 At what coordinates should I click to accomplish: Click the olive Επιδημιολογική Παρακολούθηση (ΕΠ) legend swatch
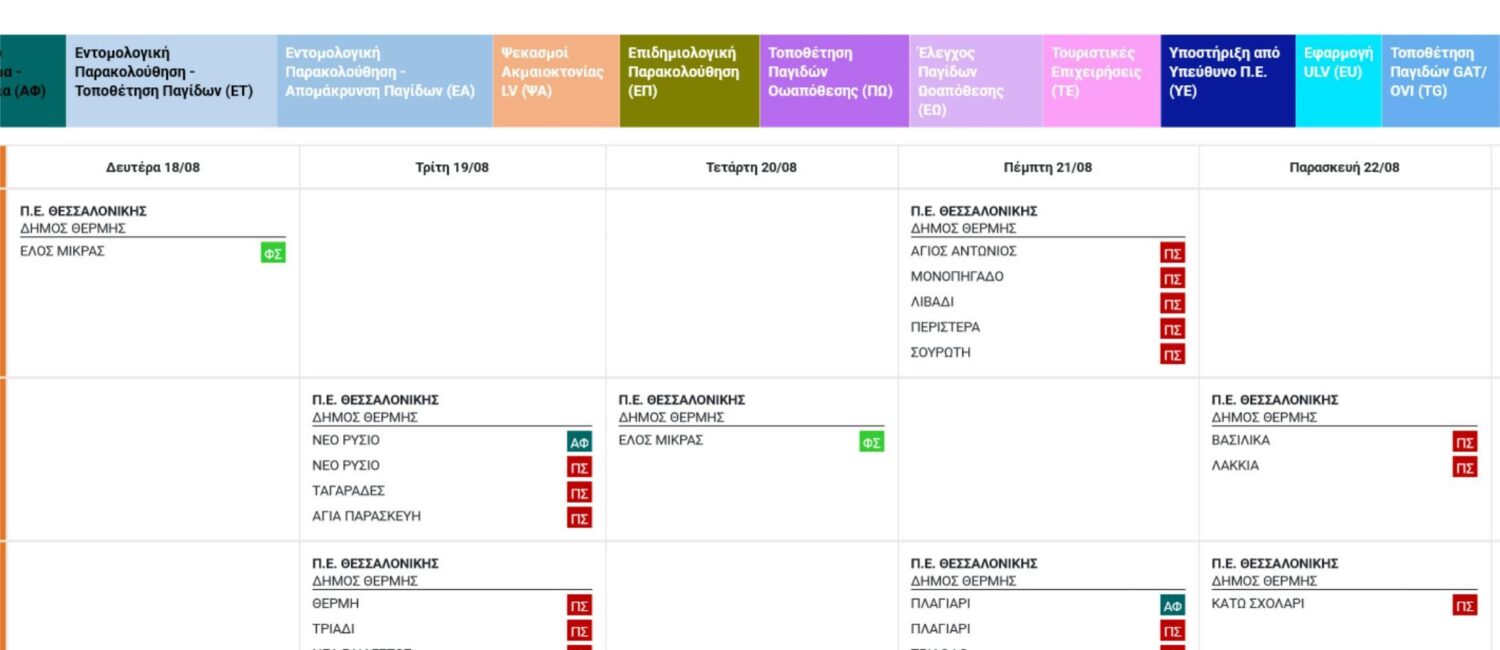(689, 81)
